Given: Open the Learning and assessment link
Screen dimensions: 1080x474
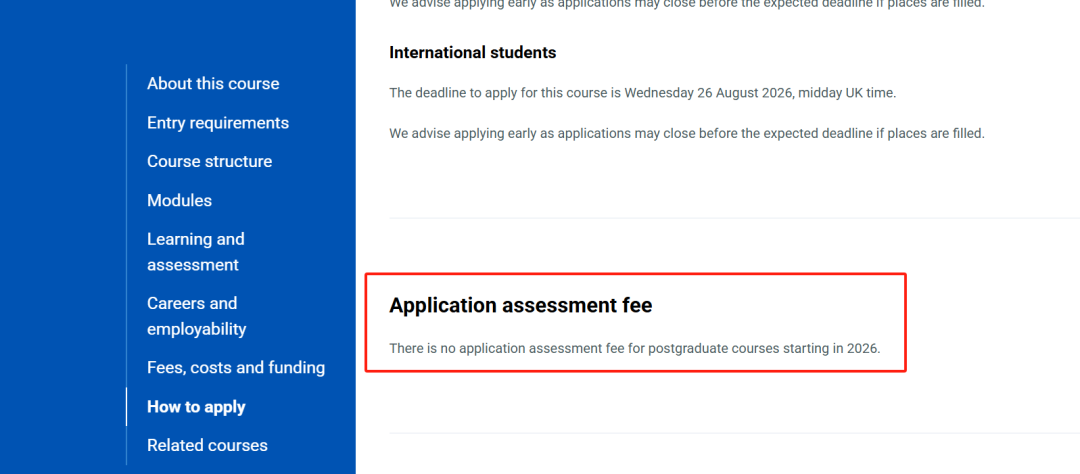Looking at the screenshot, I should pyautogui.click(x=195, y=252).
